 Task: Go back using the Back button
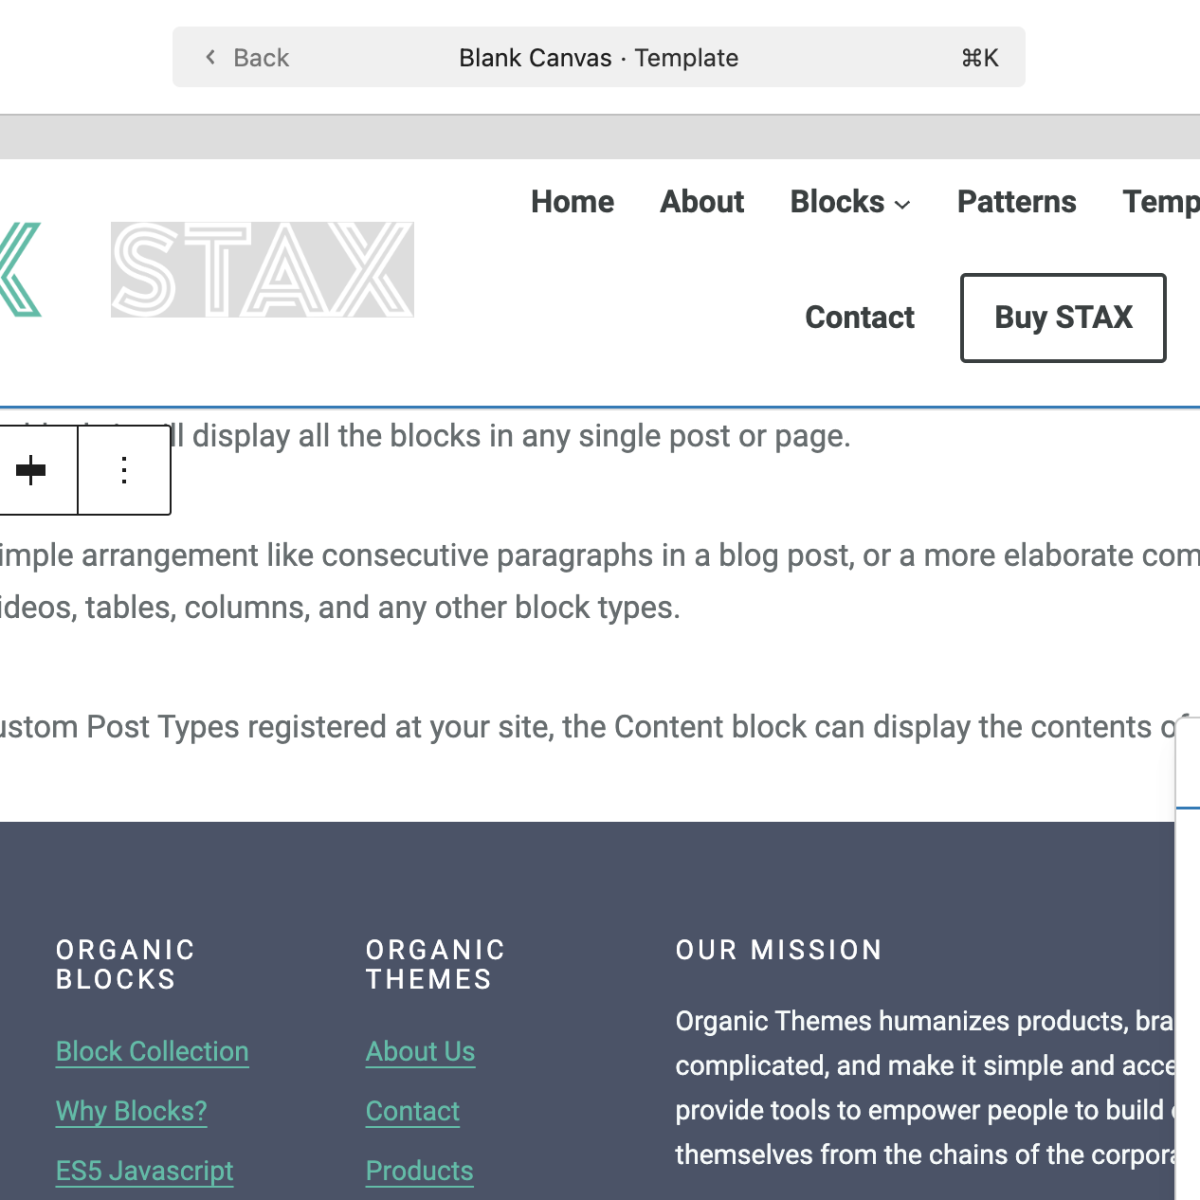click(x=247, y=58)
